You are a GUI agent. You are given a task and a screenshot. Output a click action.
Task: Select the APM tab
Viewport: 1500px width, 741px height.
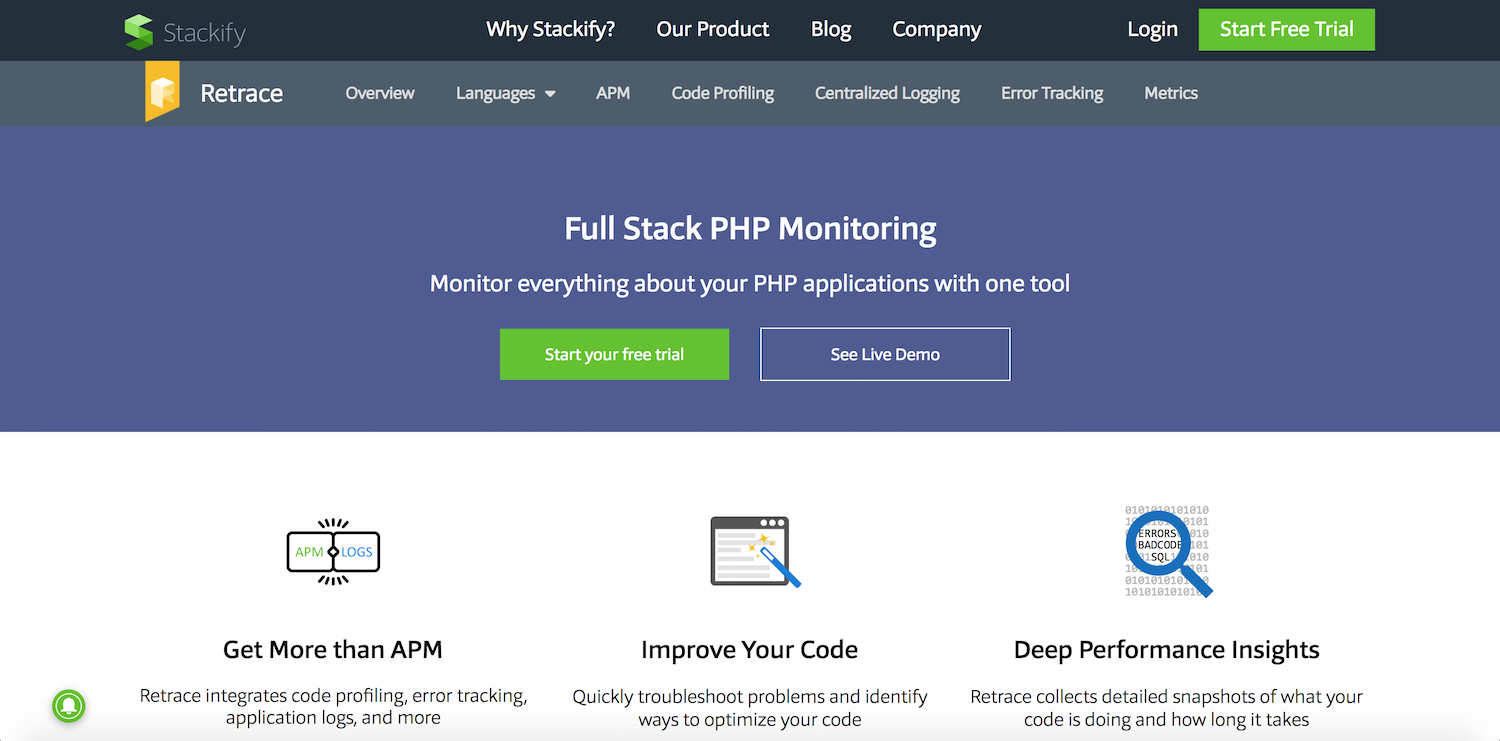pos(613,93)
